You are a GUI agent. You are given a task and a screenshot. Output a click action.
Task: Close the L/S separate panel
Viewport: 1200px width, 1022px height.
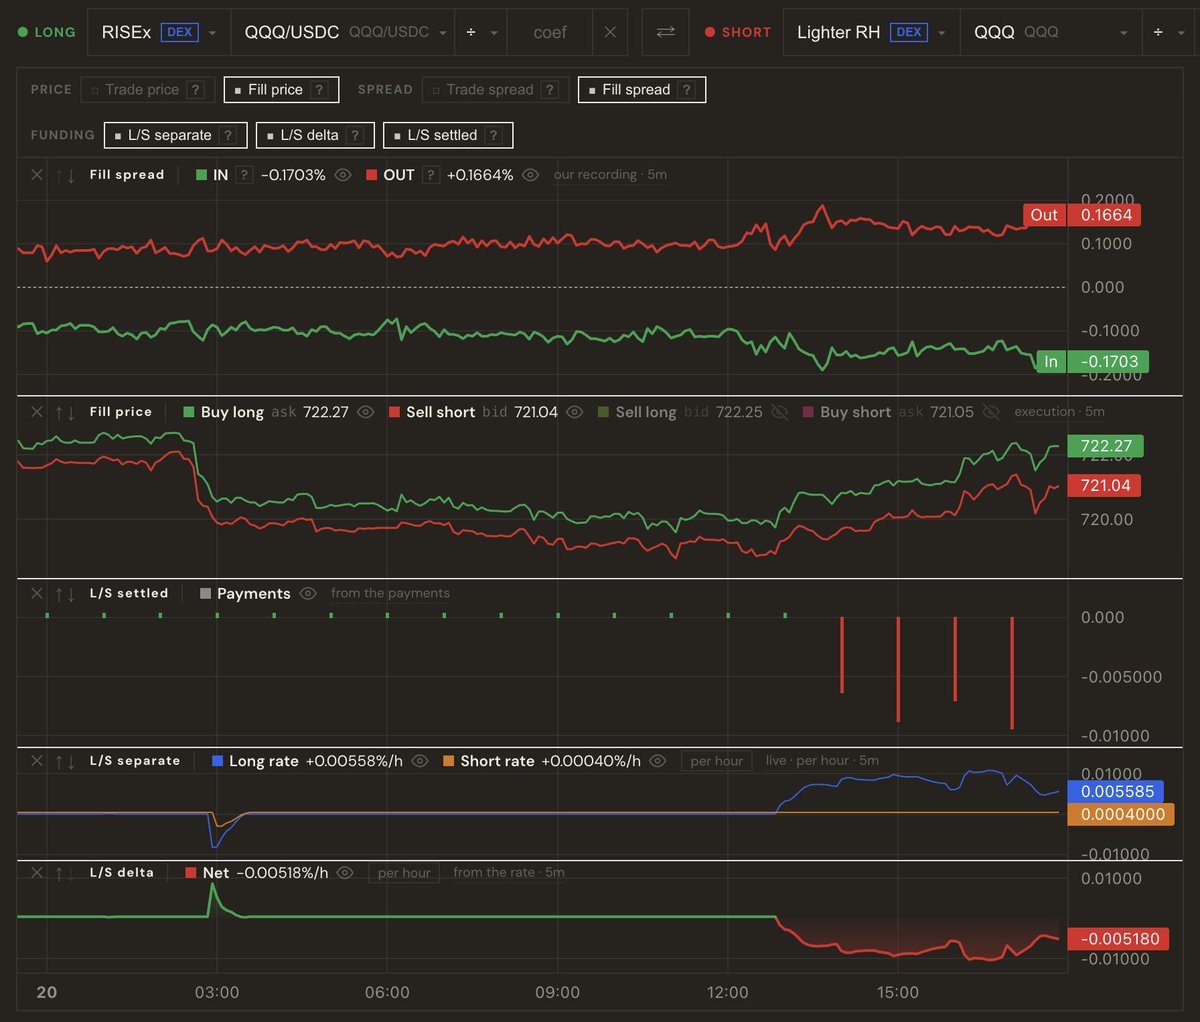coord(36,761)
